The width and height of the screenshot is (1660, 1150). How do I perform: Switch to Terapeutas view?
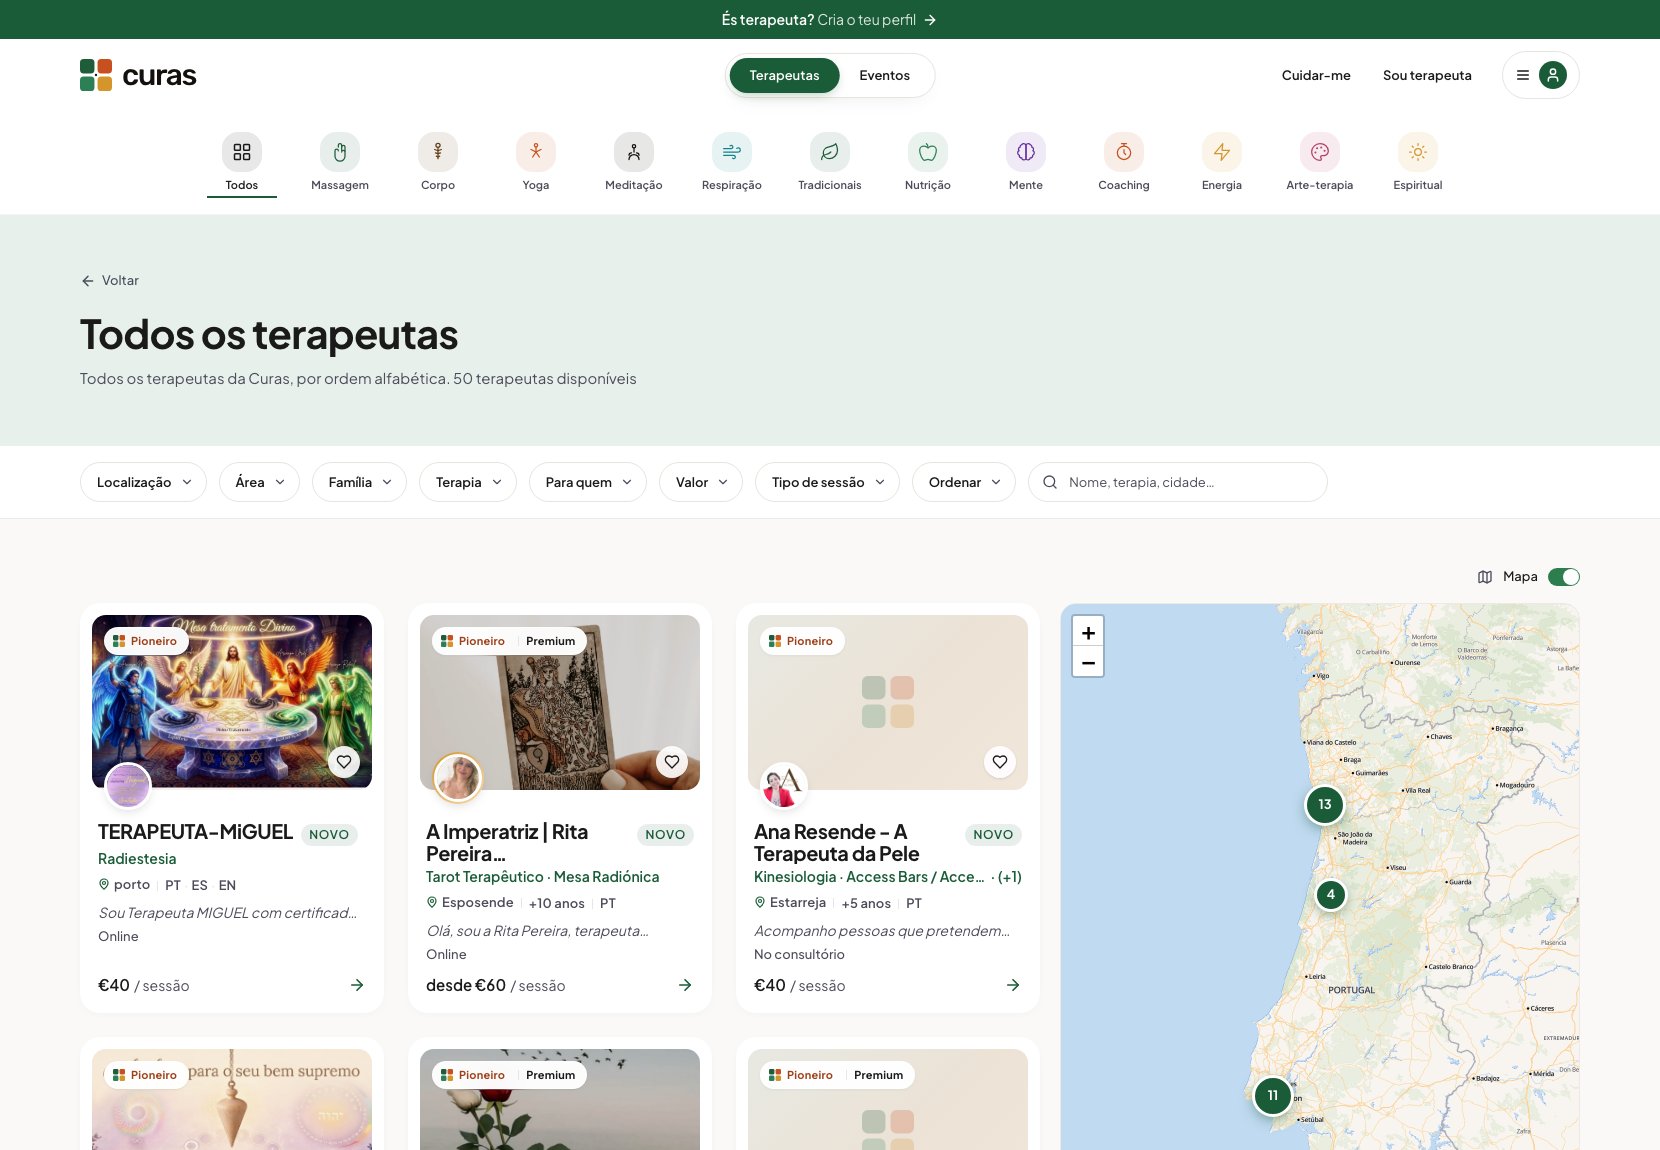(x=784, y=75)
